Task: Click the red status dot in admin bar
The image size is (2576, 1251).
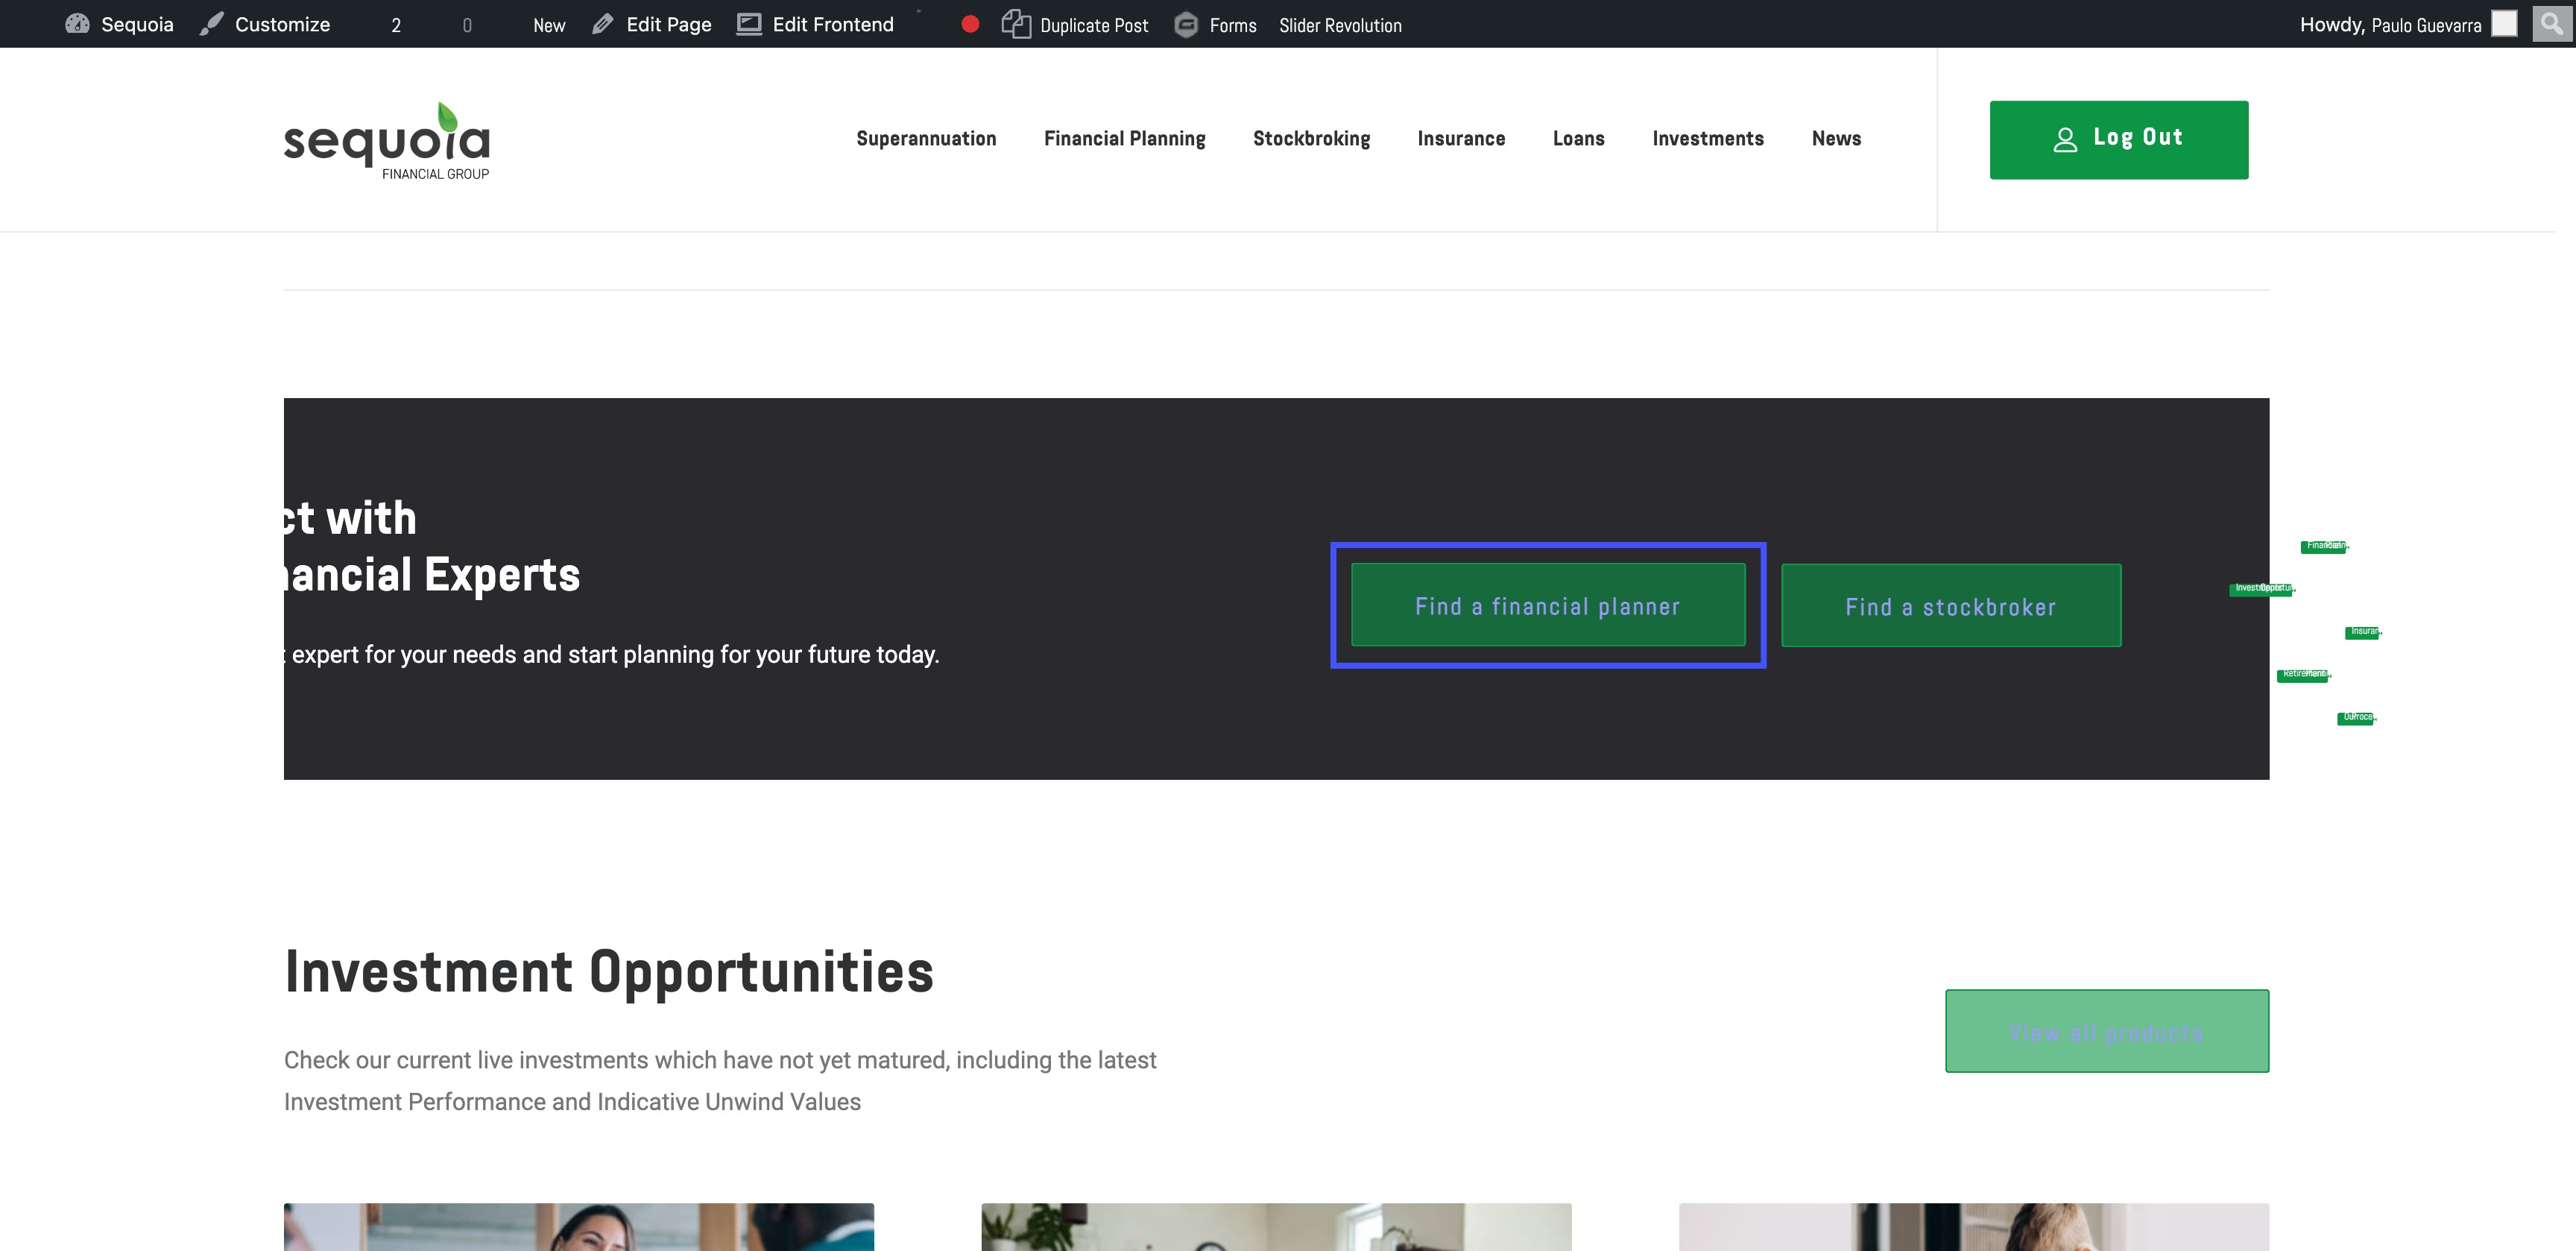Action: tap(969, 24)
